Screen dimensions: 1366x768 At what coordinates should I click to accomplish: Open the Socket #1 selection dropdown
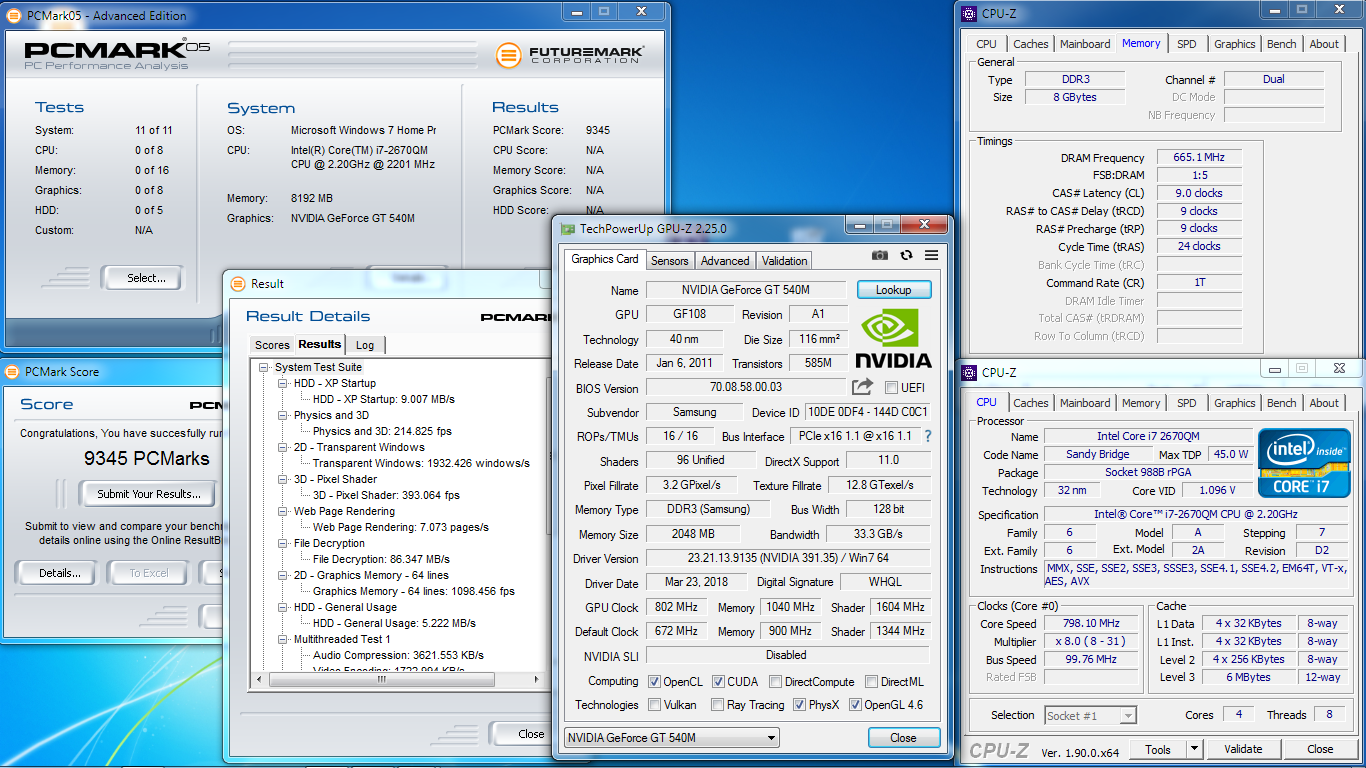click(1090, 715)
